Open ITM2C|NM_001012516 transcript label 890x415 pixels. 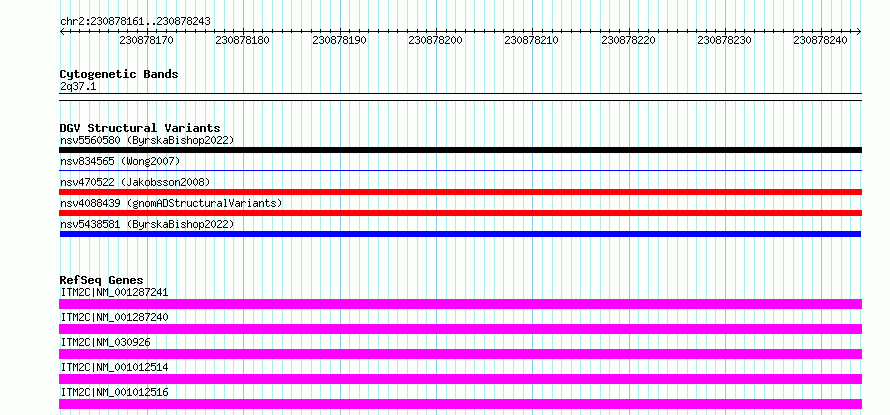[x=114, y=392]
